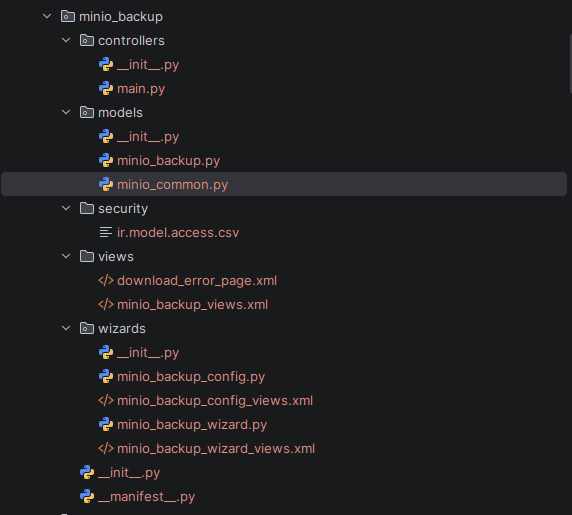Open __init__.py inside controllers folder
Screen dimensions: 572x515
pyautogui.click(x=148, y=65)
